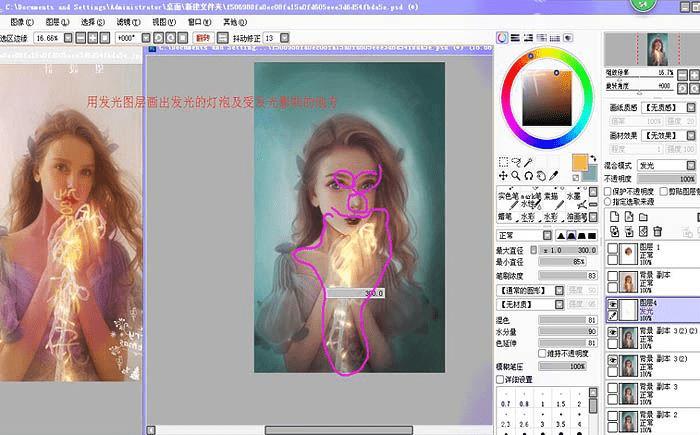Select the eyedropper color picker tool

coord(554,176)
